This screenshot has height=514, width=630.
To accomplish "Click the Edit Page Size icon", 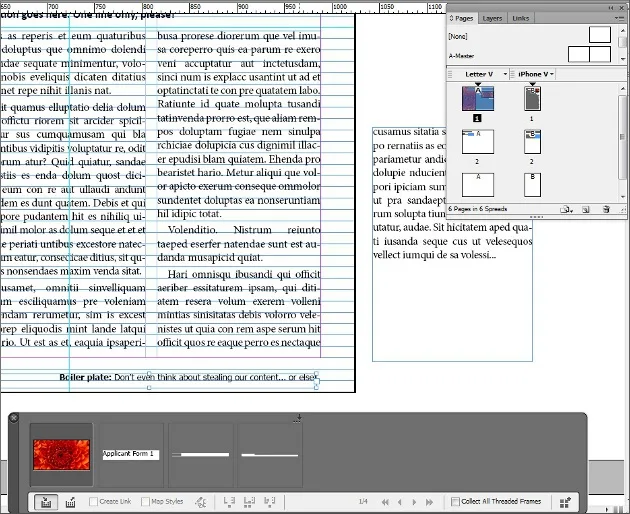I will pos(567,209).
